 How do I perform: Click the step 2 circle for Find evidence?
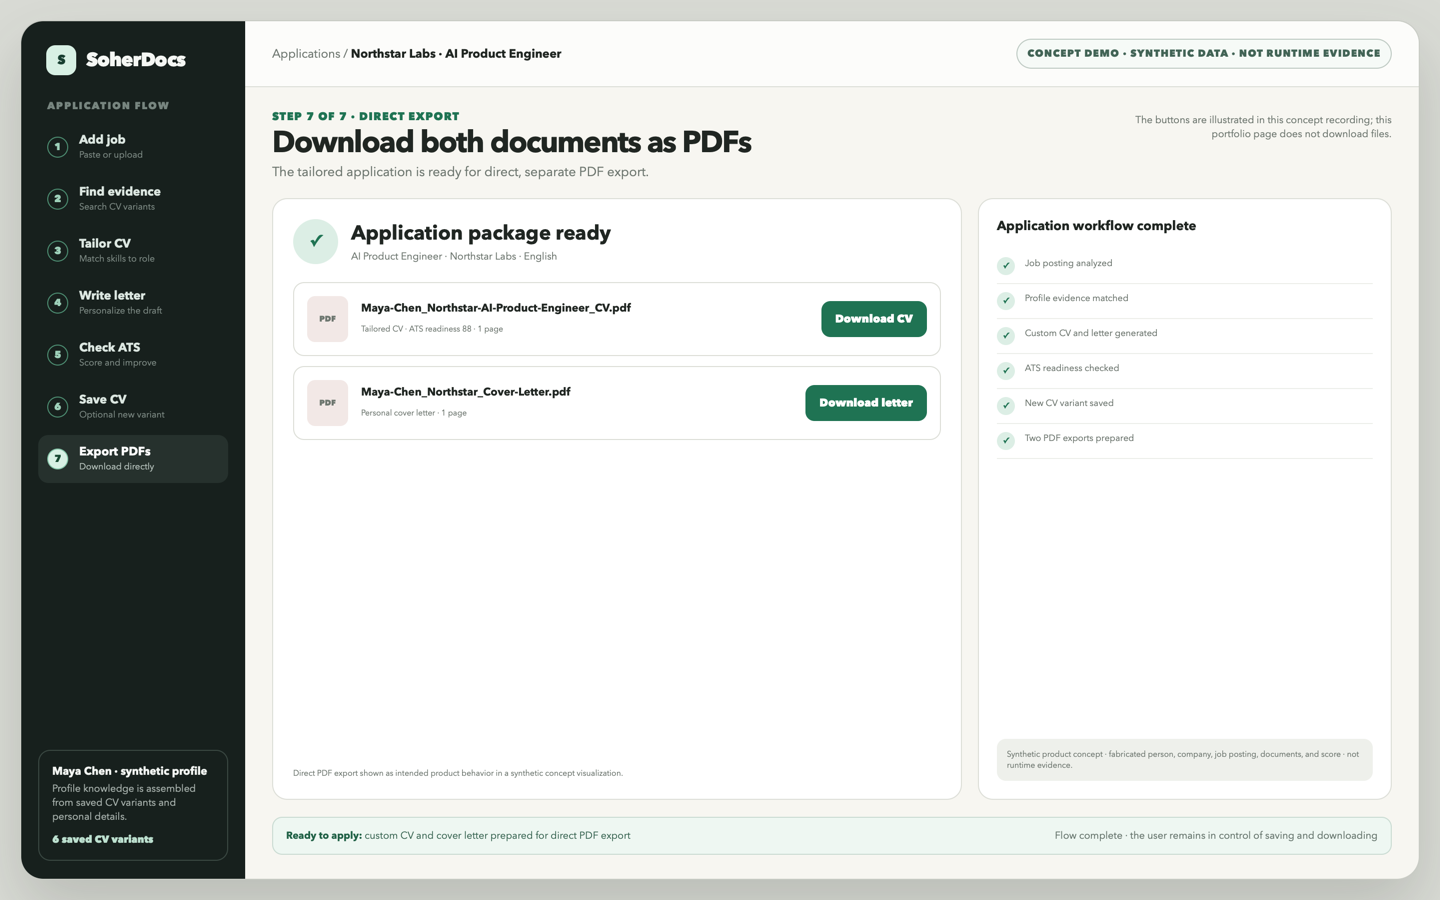pos(58,199)
